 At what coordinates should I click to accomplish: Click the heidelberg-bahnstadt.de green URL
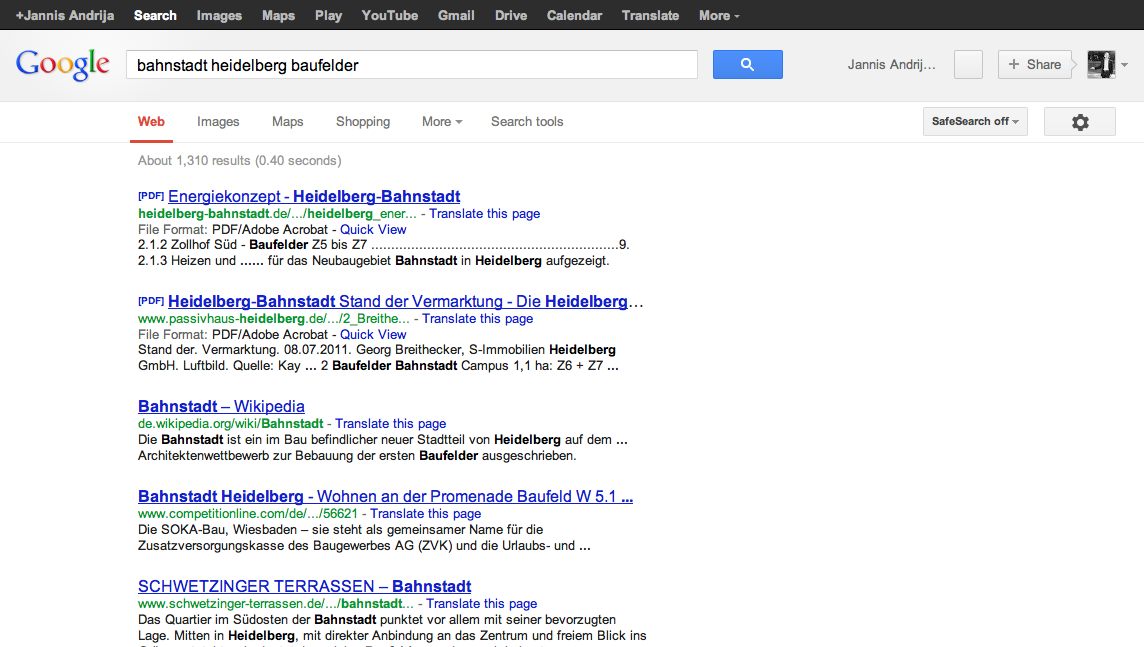coord(277,214)
